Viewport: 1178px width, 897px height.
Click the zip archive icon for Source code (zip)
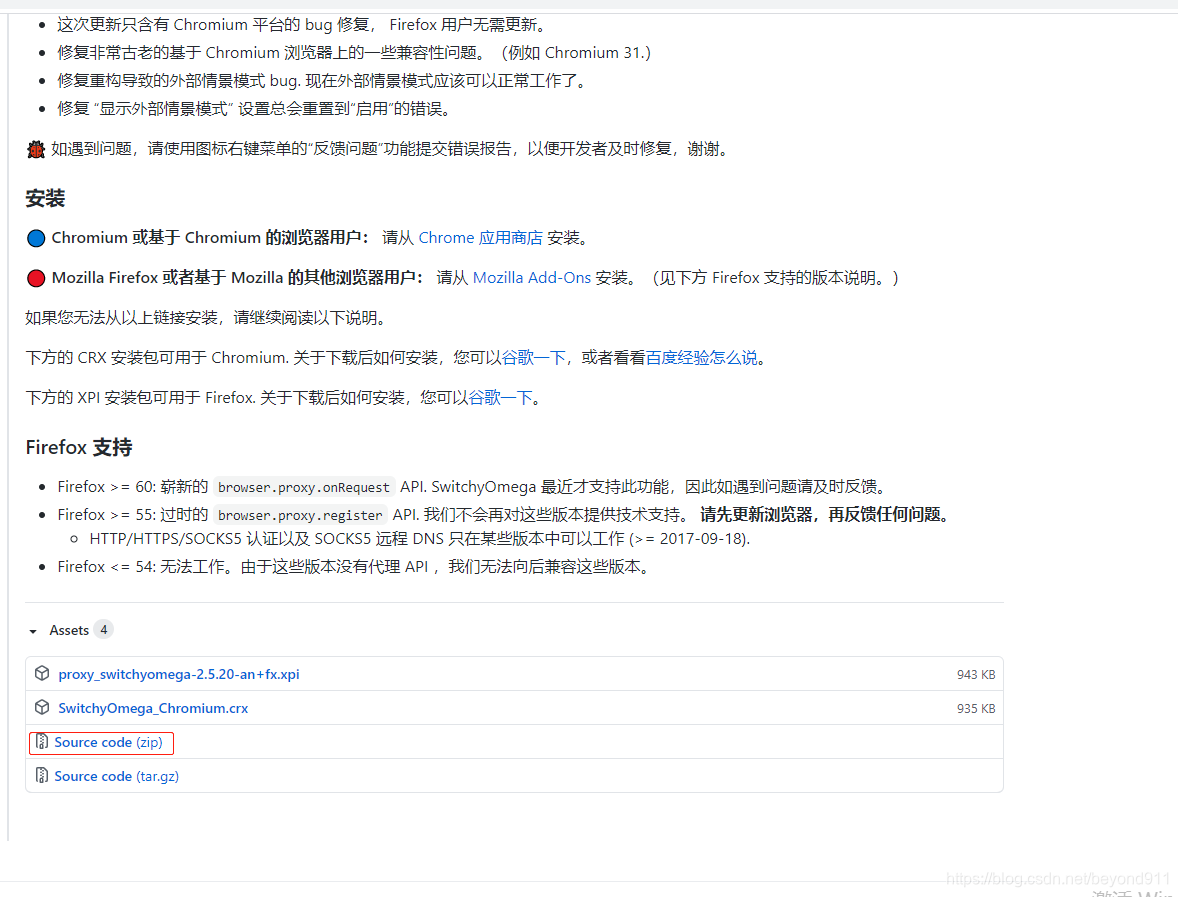(x=41, y=742)
